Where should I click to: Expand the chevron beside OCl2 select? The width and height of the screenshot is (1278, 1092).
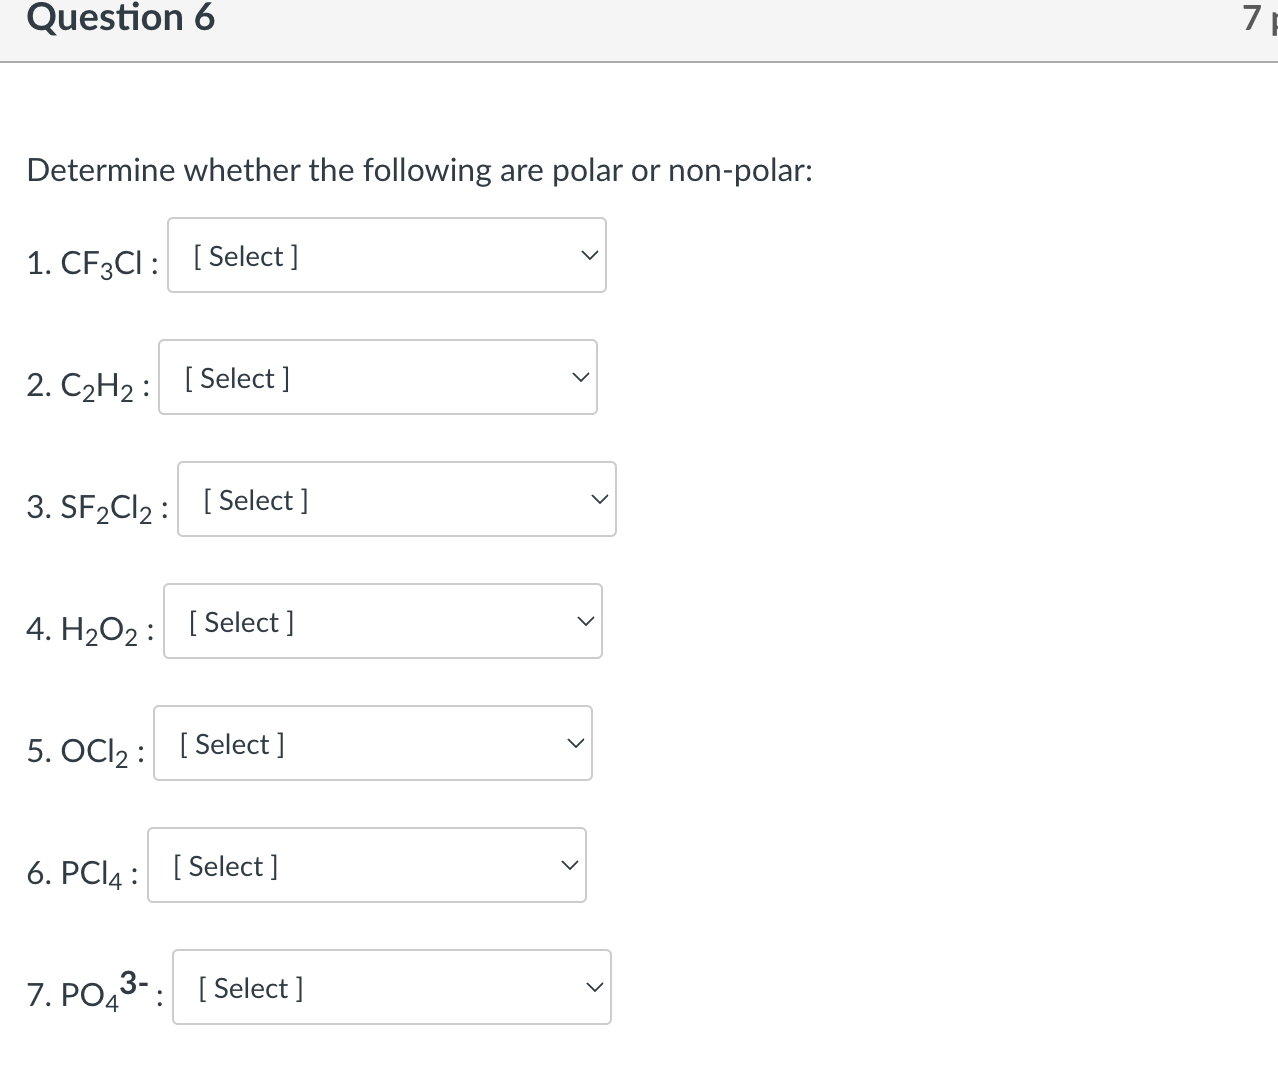(x=575, y=742)
